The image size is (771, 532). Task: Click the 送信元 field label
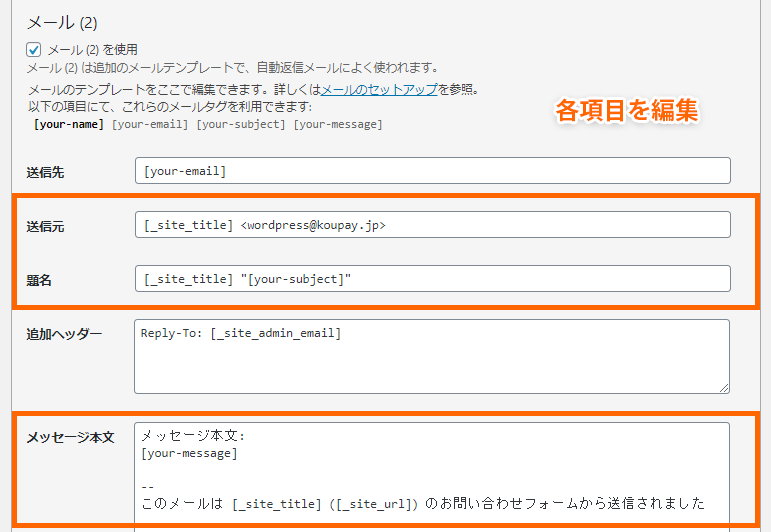tap(45, 227)
